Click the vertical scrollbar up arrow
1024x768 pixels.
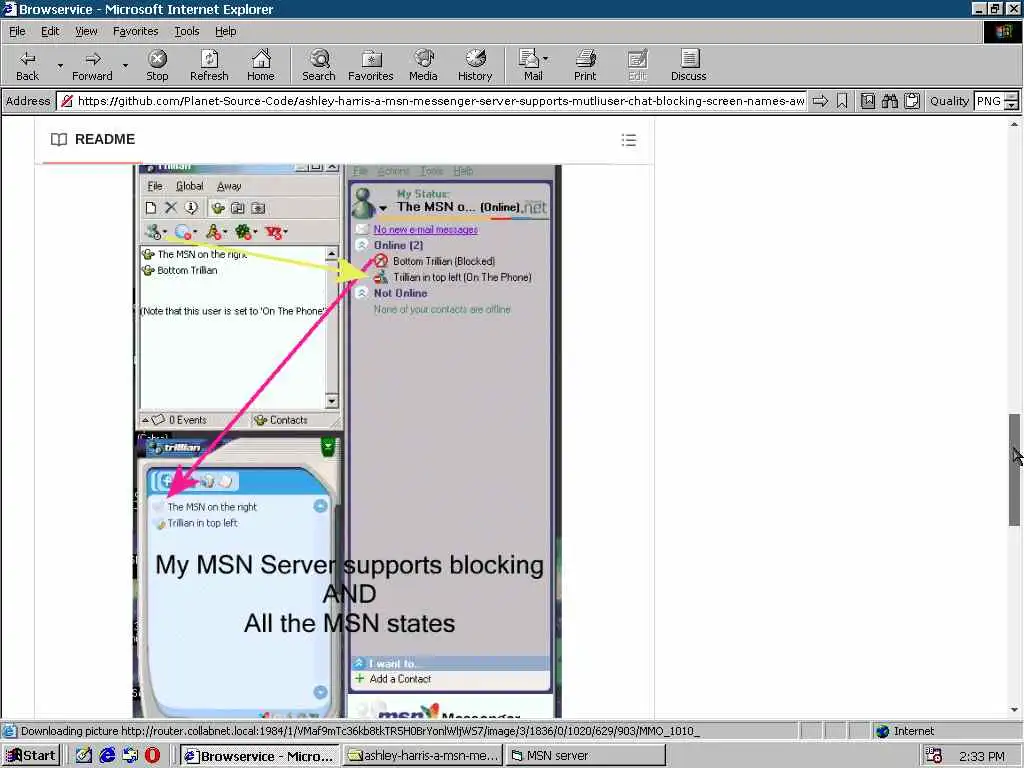pyautogui.click(x=1014, y=123)
